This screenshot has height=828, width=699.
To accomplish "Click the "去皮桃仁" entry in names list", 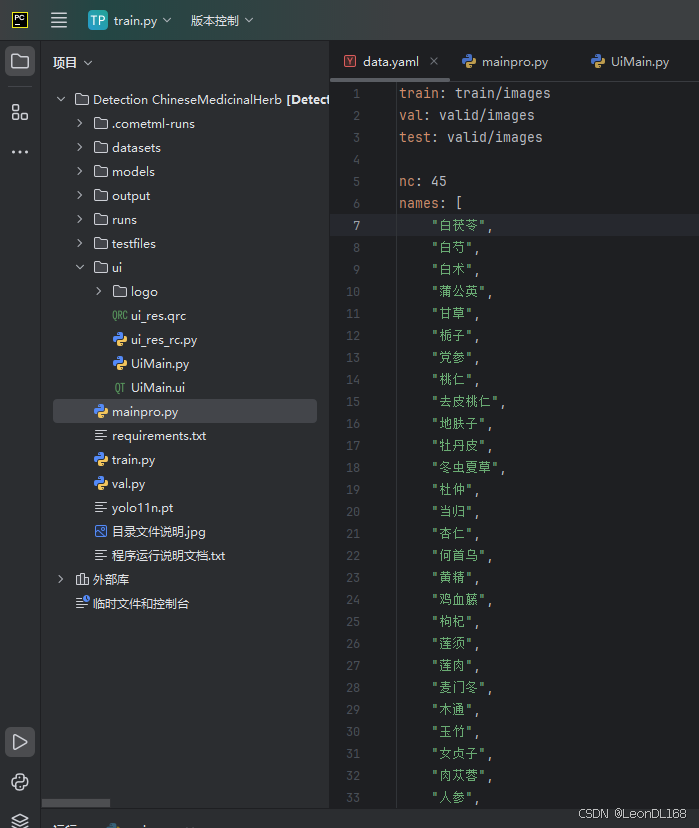I will click(x=465, y=401).
